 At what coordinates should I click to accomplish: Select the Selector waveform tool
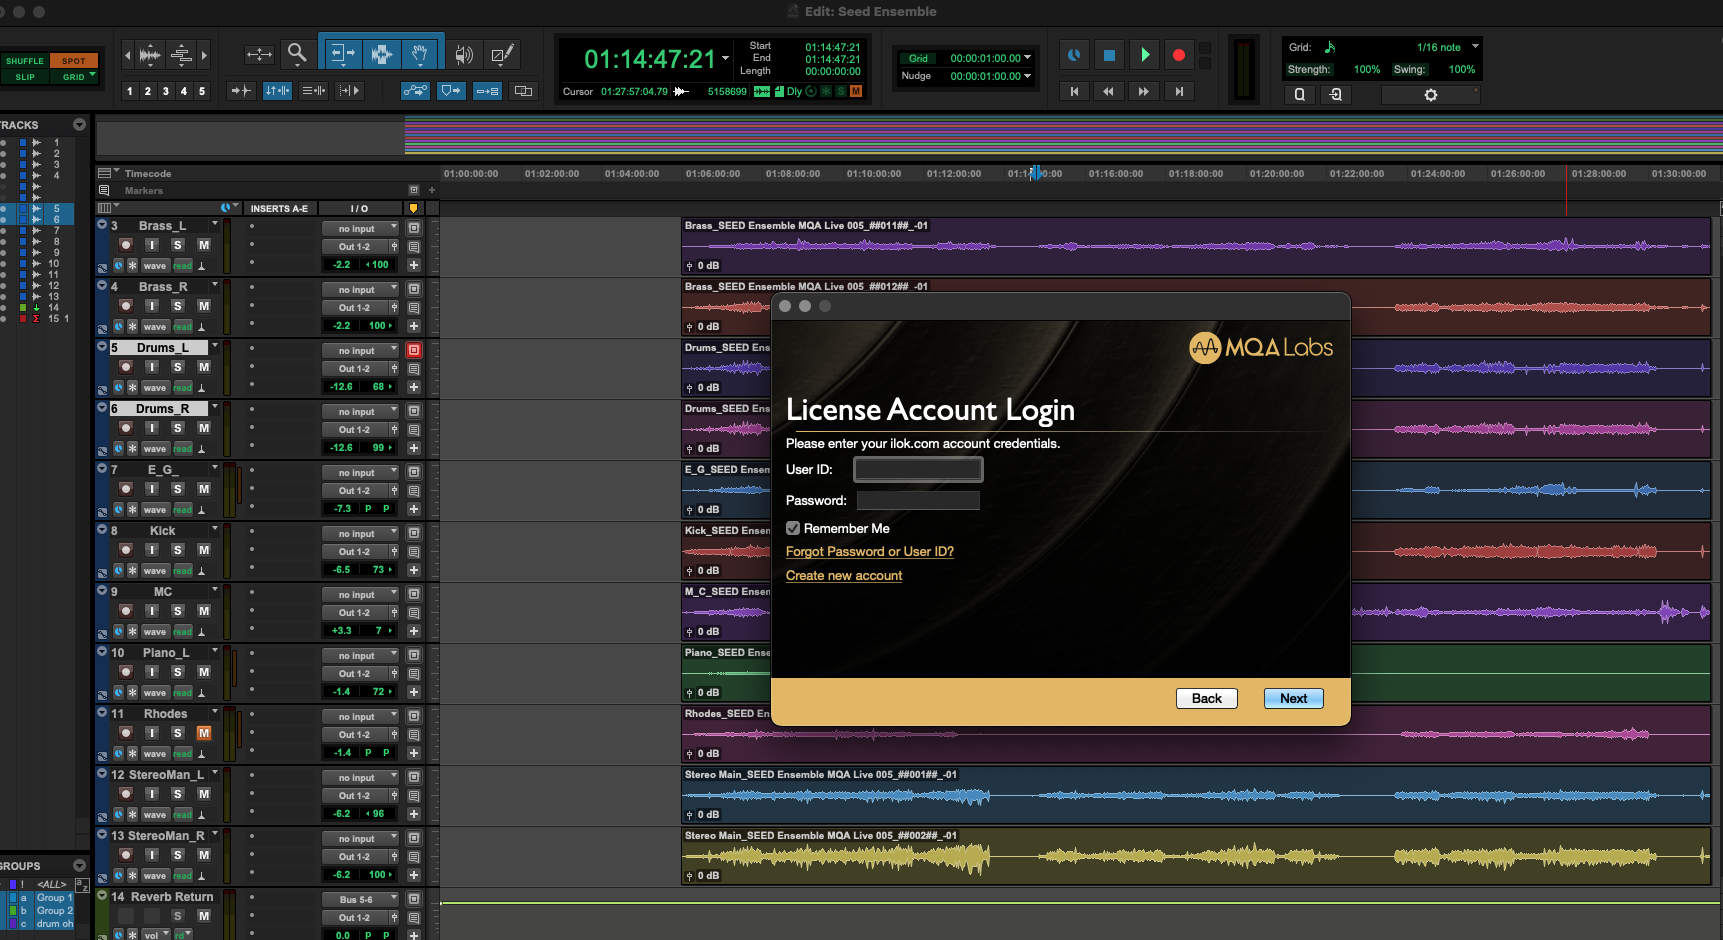[x=381, y=54]
